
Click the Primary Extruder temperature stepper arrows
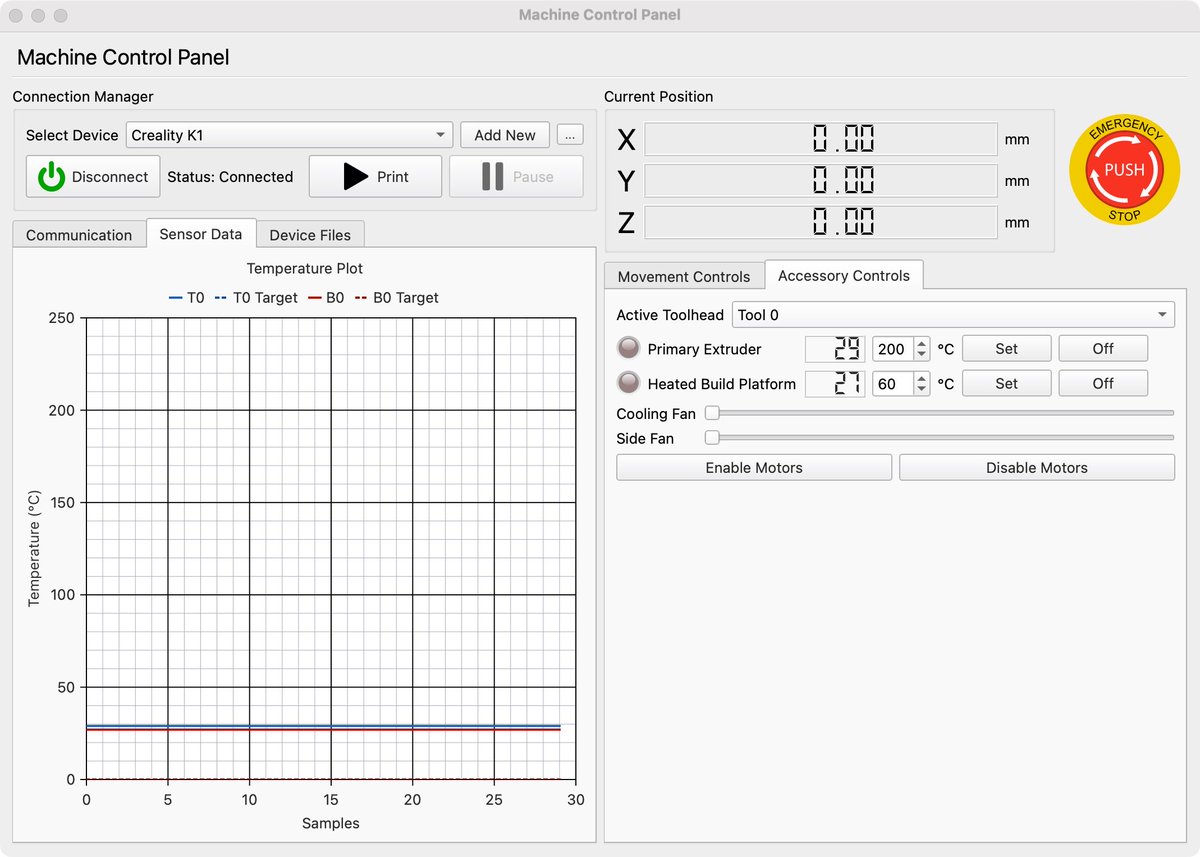click(922, 349)
